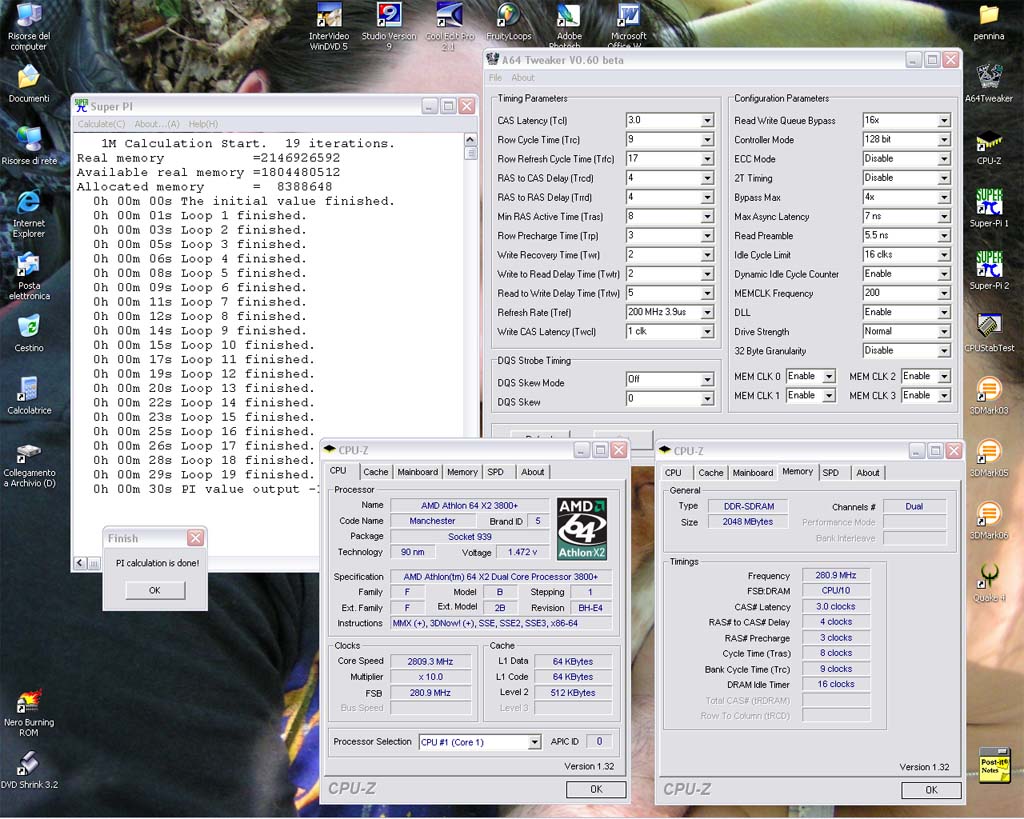The width and height of the screenshot is (1024, 819).
Task: Launch CPUStabTest desktop icon
Action: coord(989,333)
